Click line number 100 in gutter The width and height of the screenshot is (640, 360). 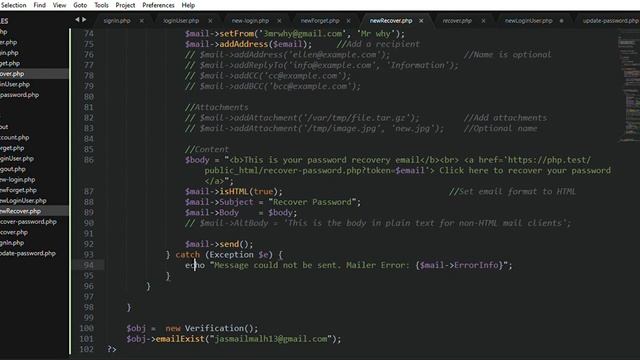87,329
